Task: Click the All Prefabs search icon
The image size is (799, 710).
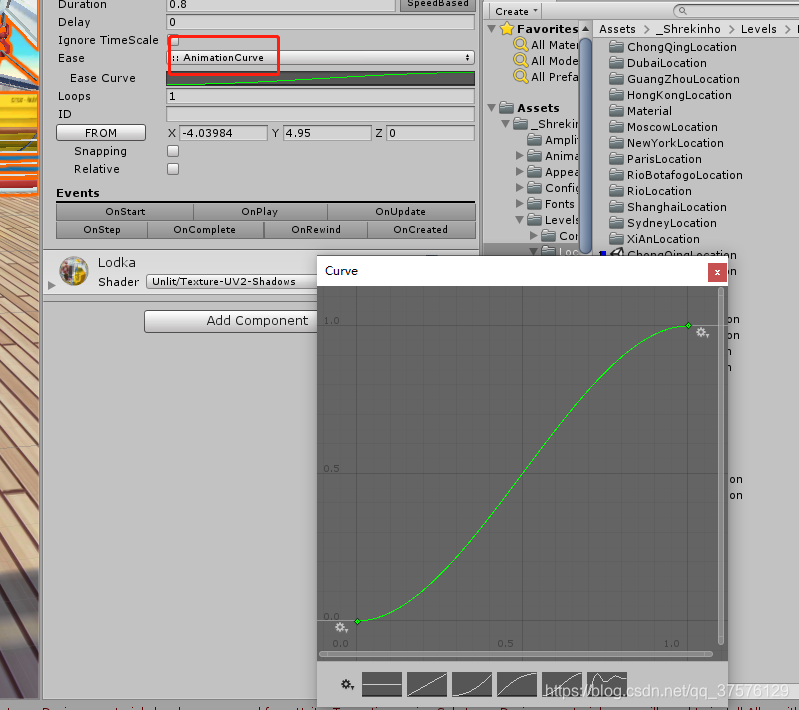Action: coord(520,76)
